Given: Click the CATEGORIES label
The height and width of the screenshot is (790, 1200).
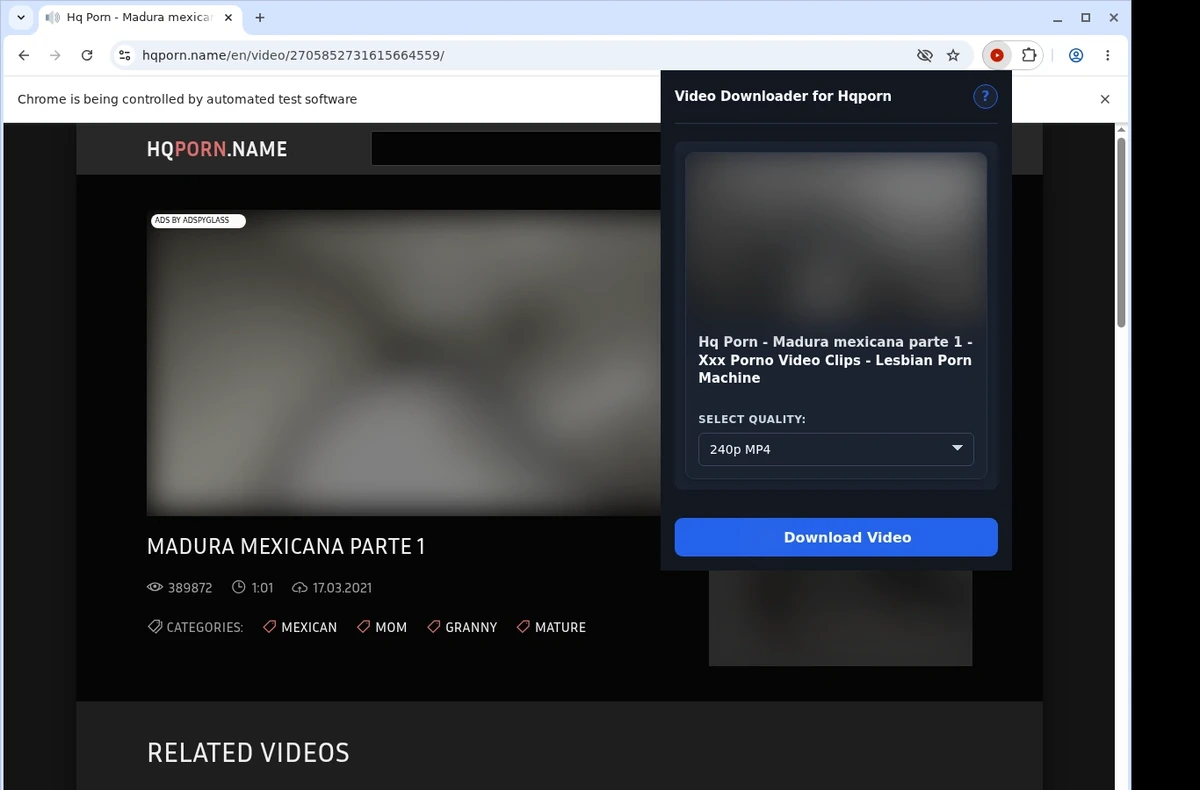Looking at the screenshot, I should [196, 627].
